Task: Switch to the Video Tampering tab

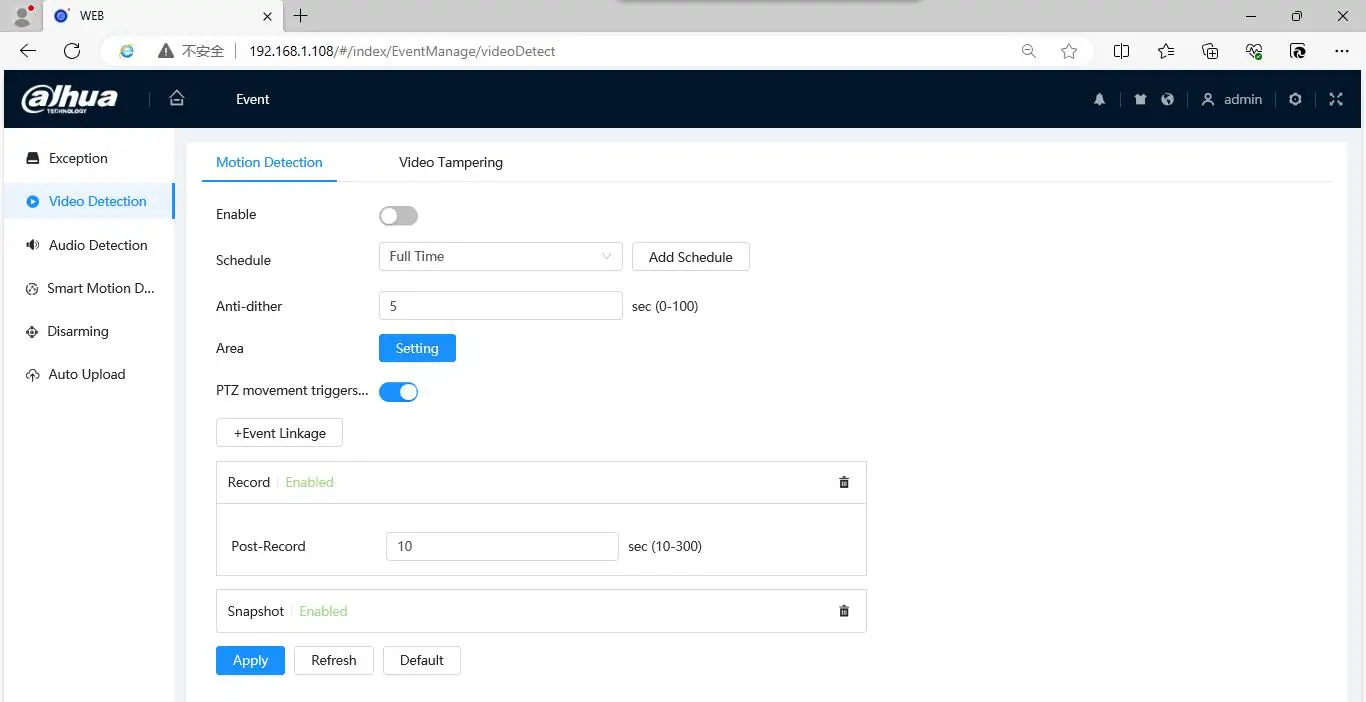Action: (x=451, y=162)
